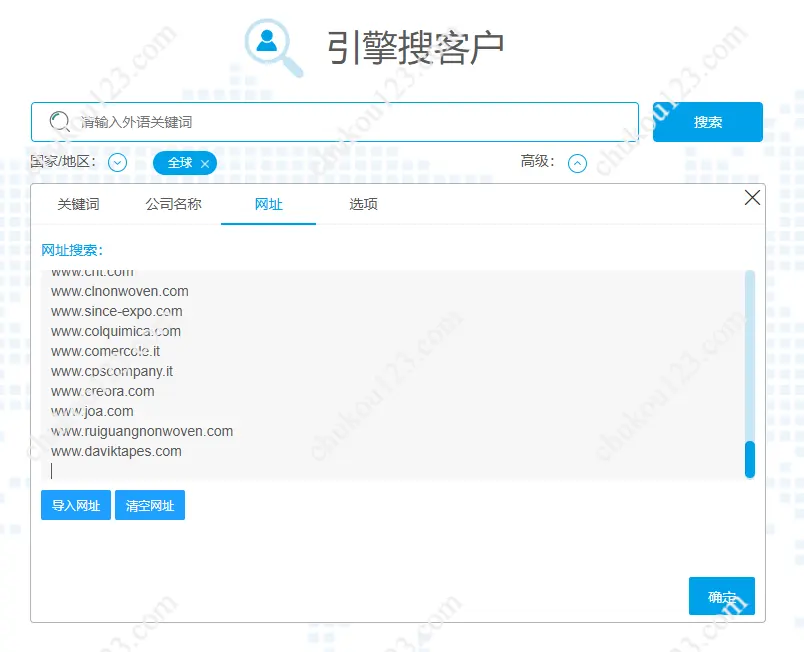Switch to the 关键词 tab
This screenshot has width=804, height=652.
tap(78, 204)
